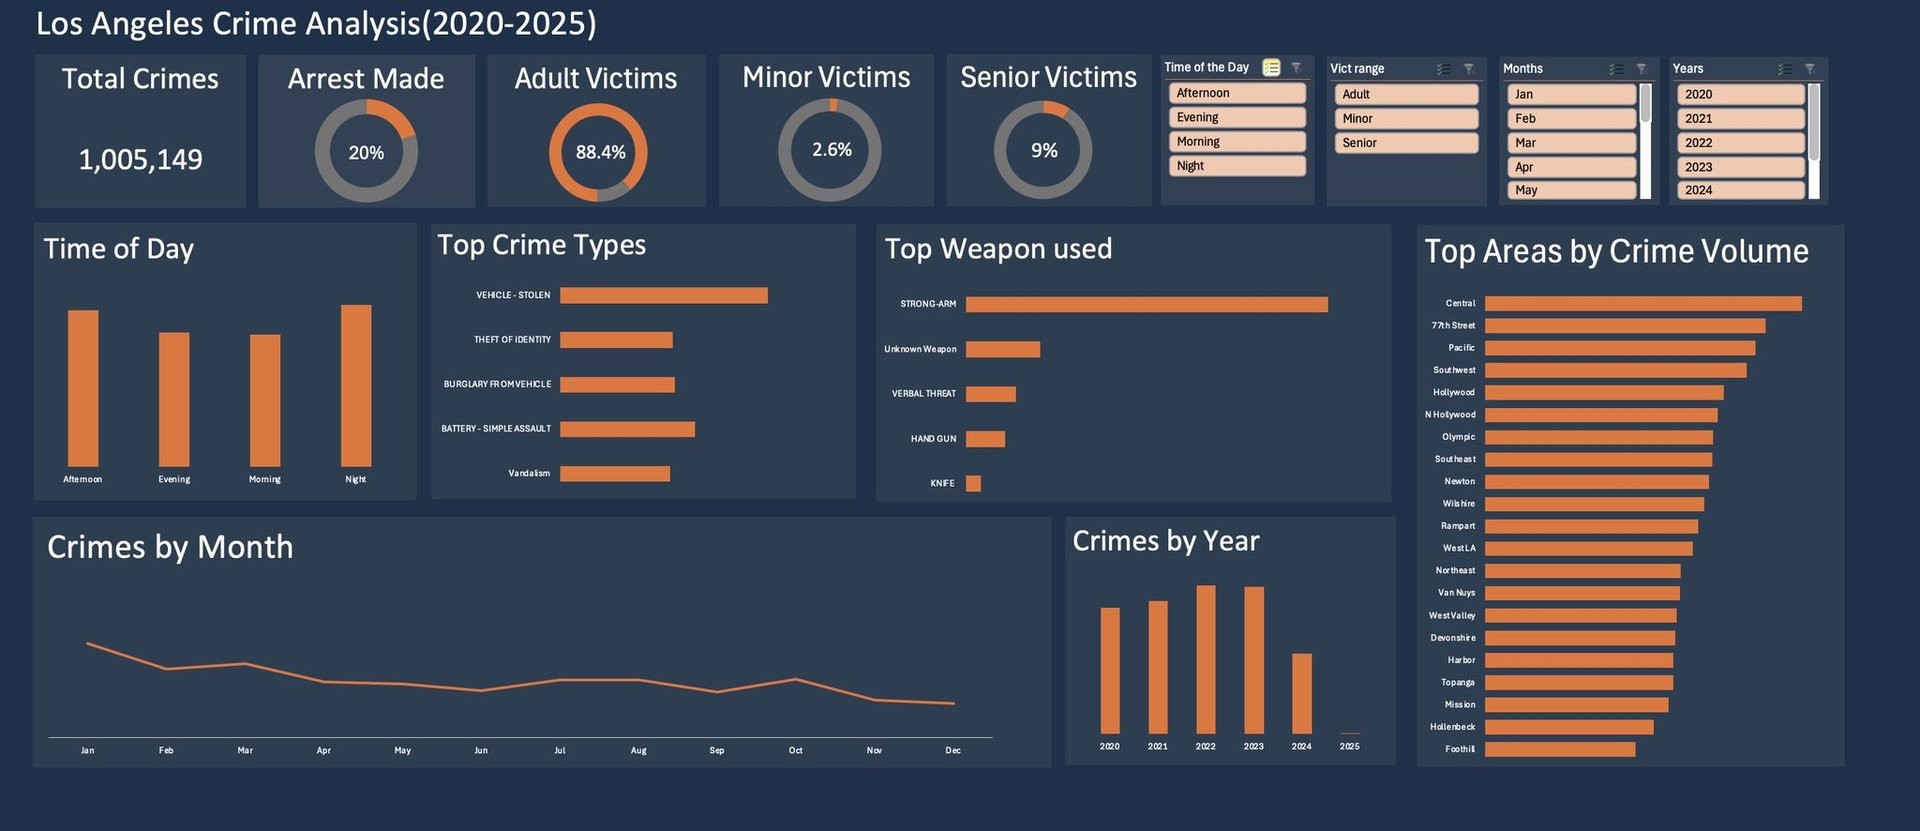Select Senior victim range
Viewport: 1920px width, 831px height.
click(x=1406, y=143)
